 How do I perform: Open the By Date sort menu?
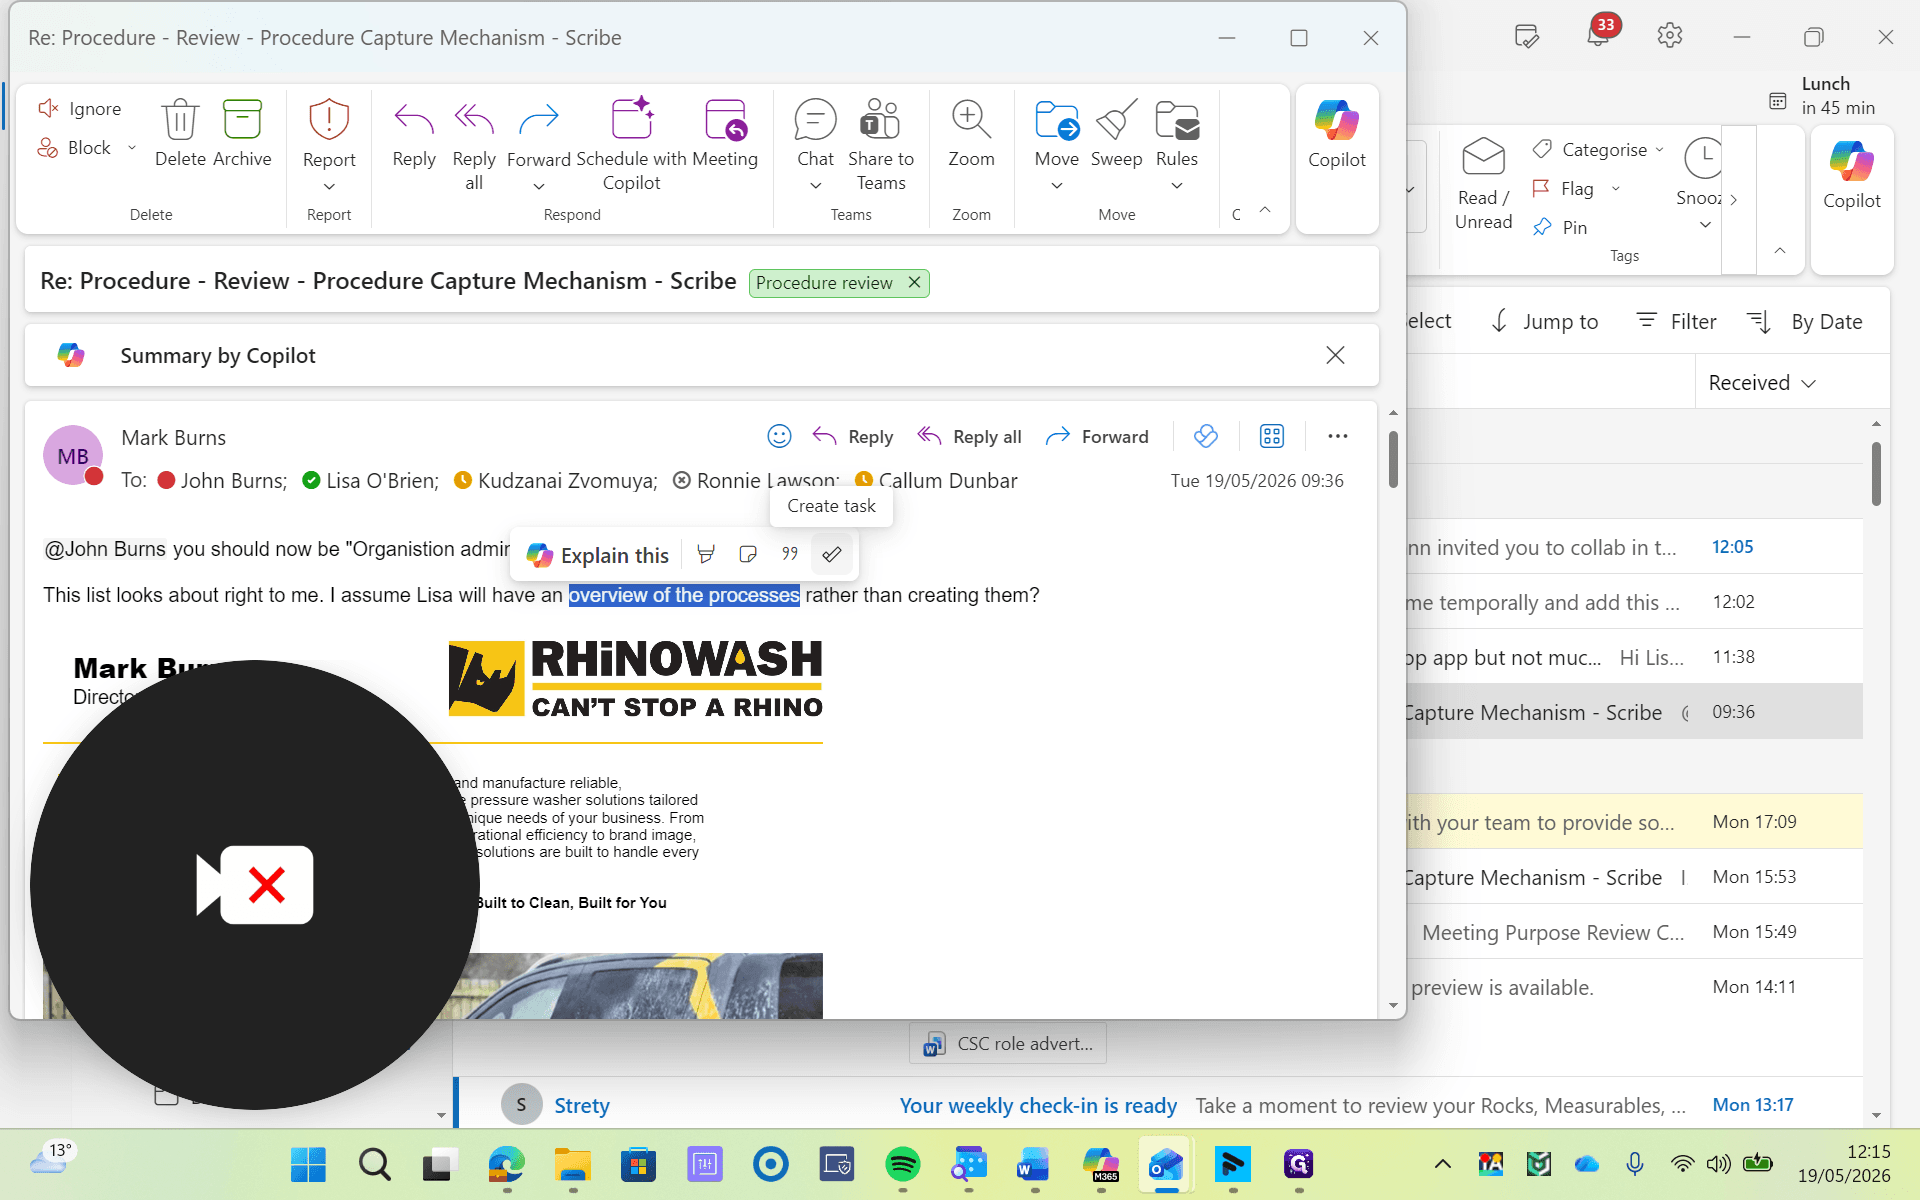[1805, 321]
